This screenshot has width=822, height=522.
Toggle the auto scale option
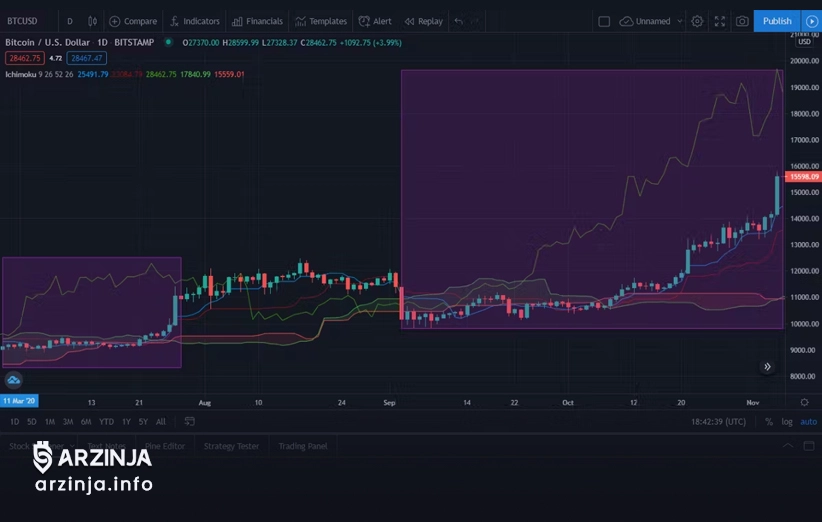click(x=808, y=422)
